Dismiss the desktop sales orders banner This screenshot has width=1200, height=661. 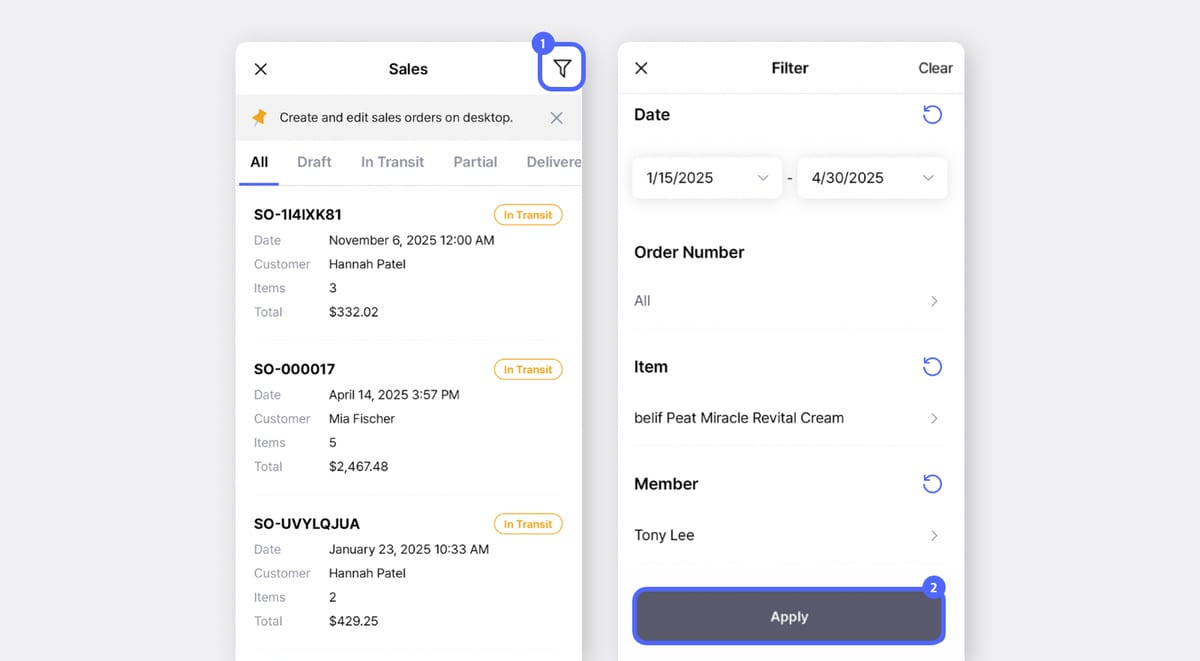556,117
